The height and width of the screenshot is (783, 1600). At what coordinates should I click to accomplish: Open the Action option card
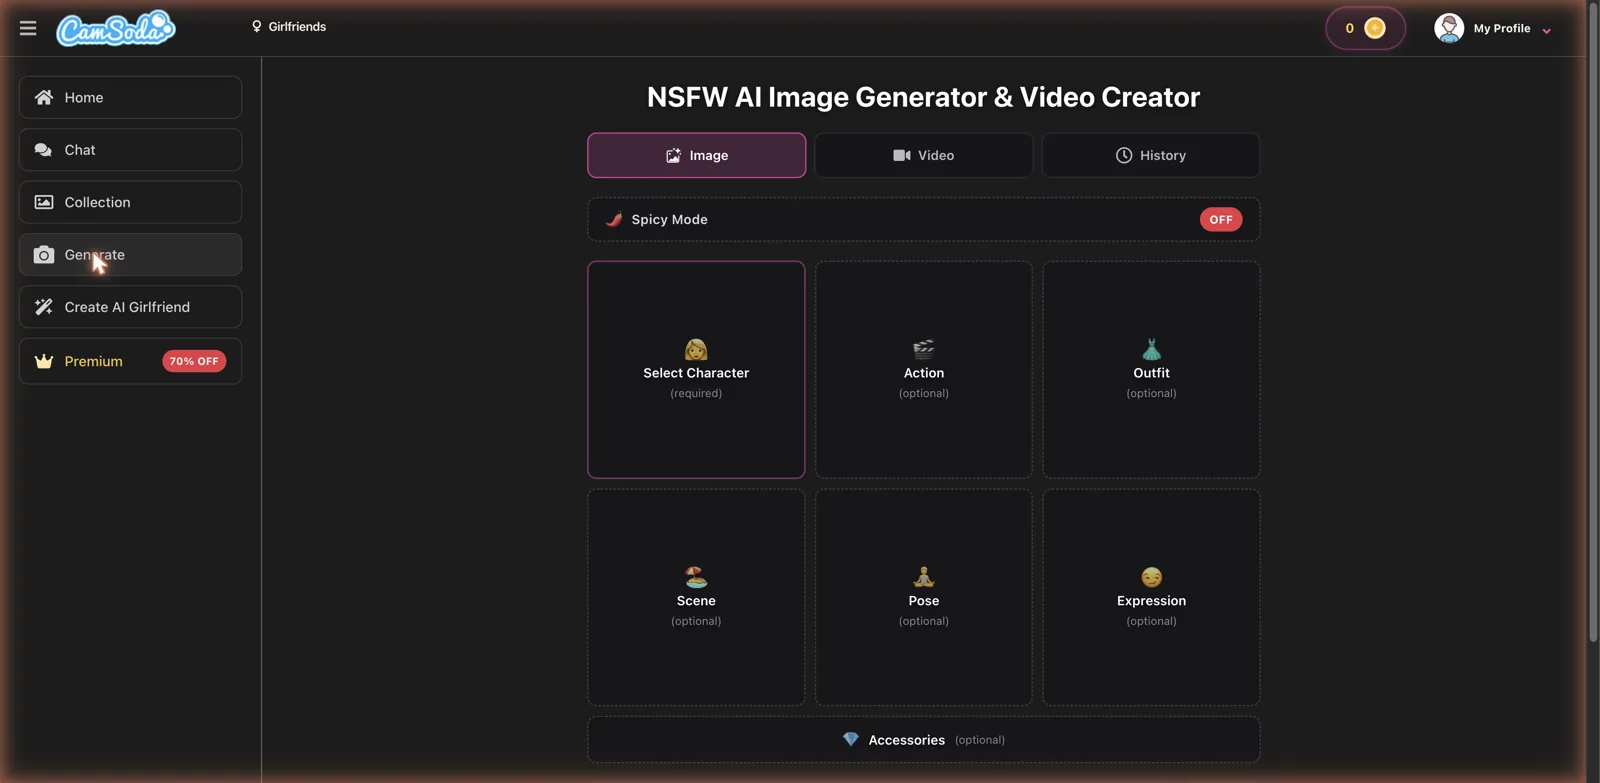[923, 370]
